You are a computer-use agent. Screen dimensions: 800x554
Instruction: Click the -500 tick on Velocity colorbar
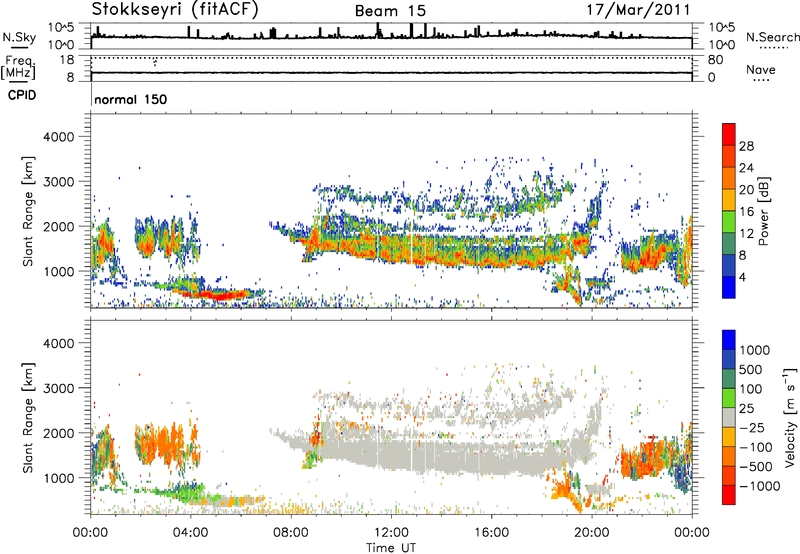click(x=756, y=466)
